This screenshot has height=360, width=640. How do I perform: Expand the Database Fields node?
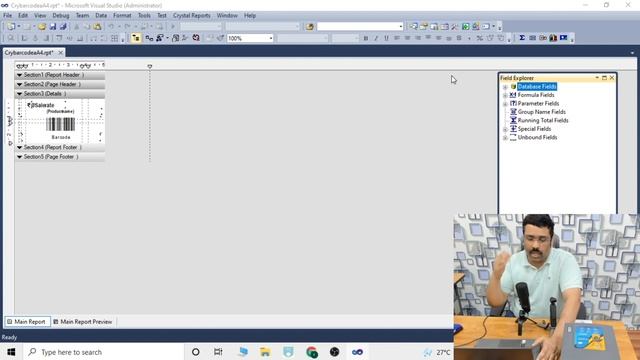(x=505, y=87)
